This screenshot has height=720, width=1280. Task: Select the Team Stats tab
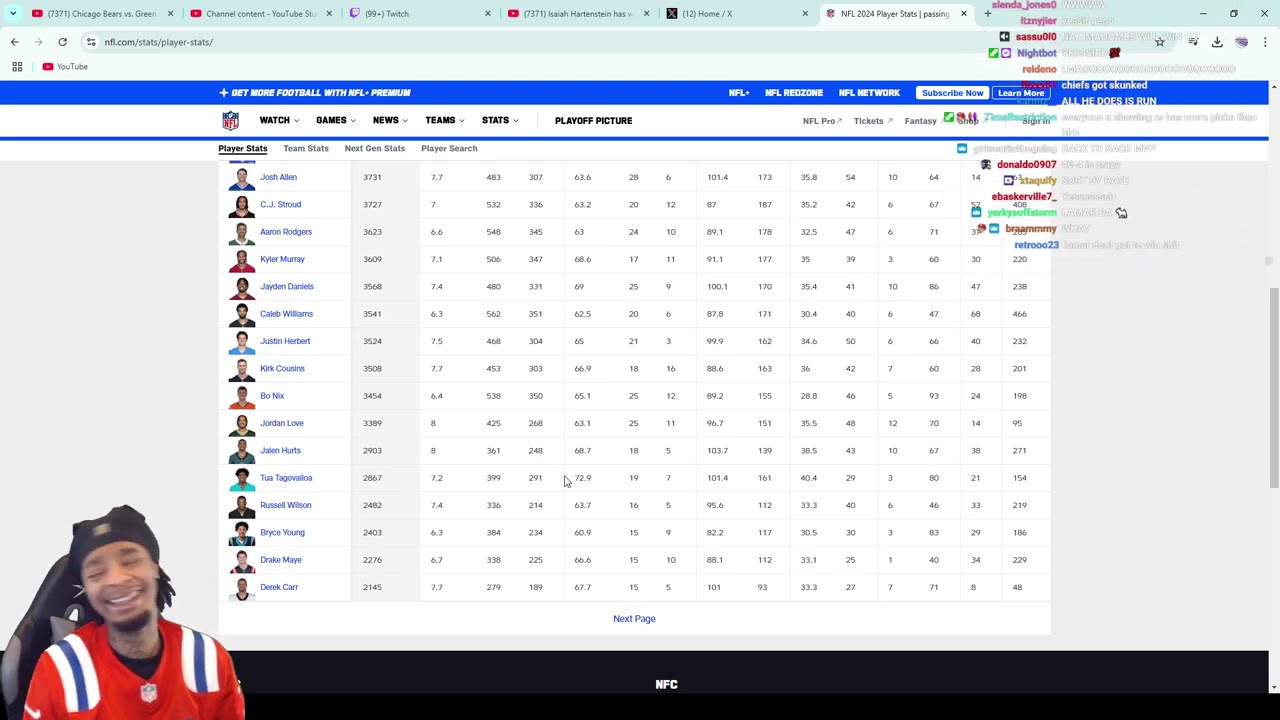(305, 148)
